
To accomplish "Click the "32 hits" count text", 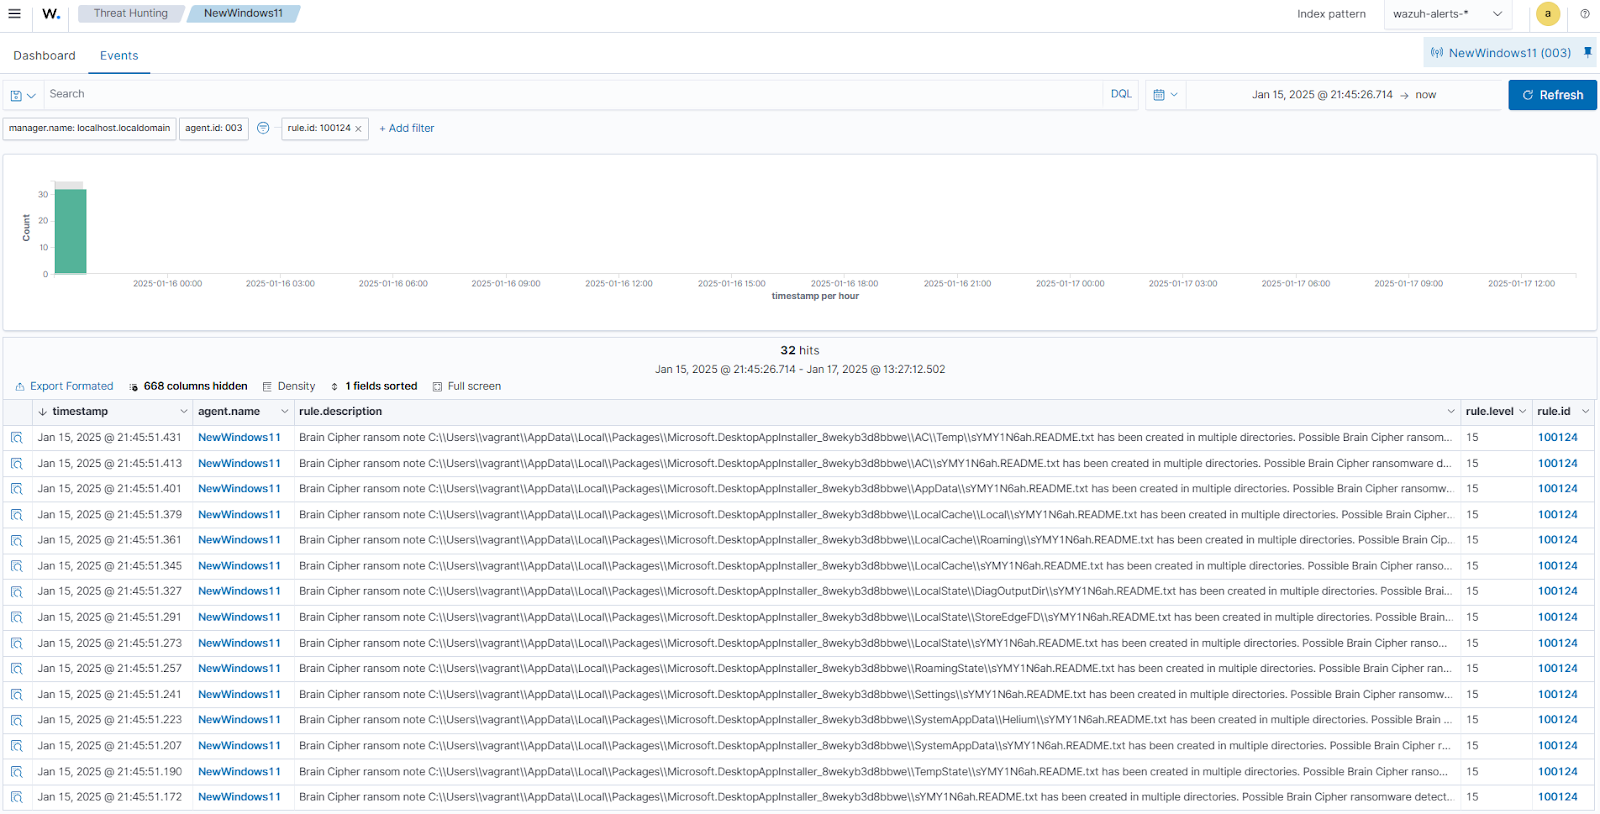I will point(800,351).
